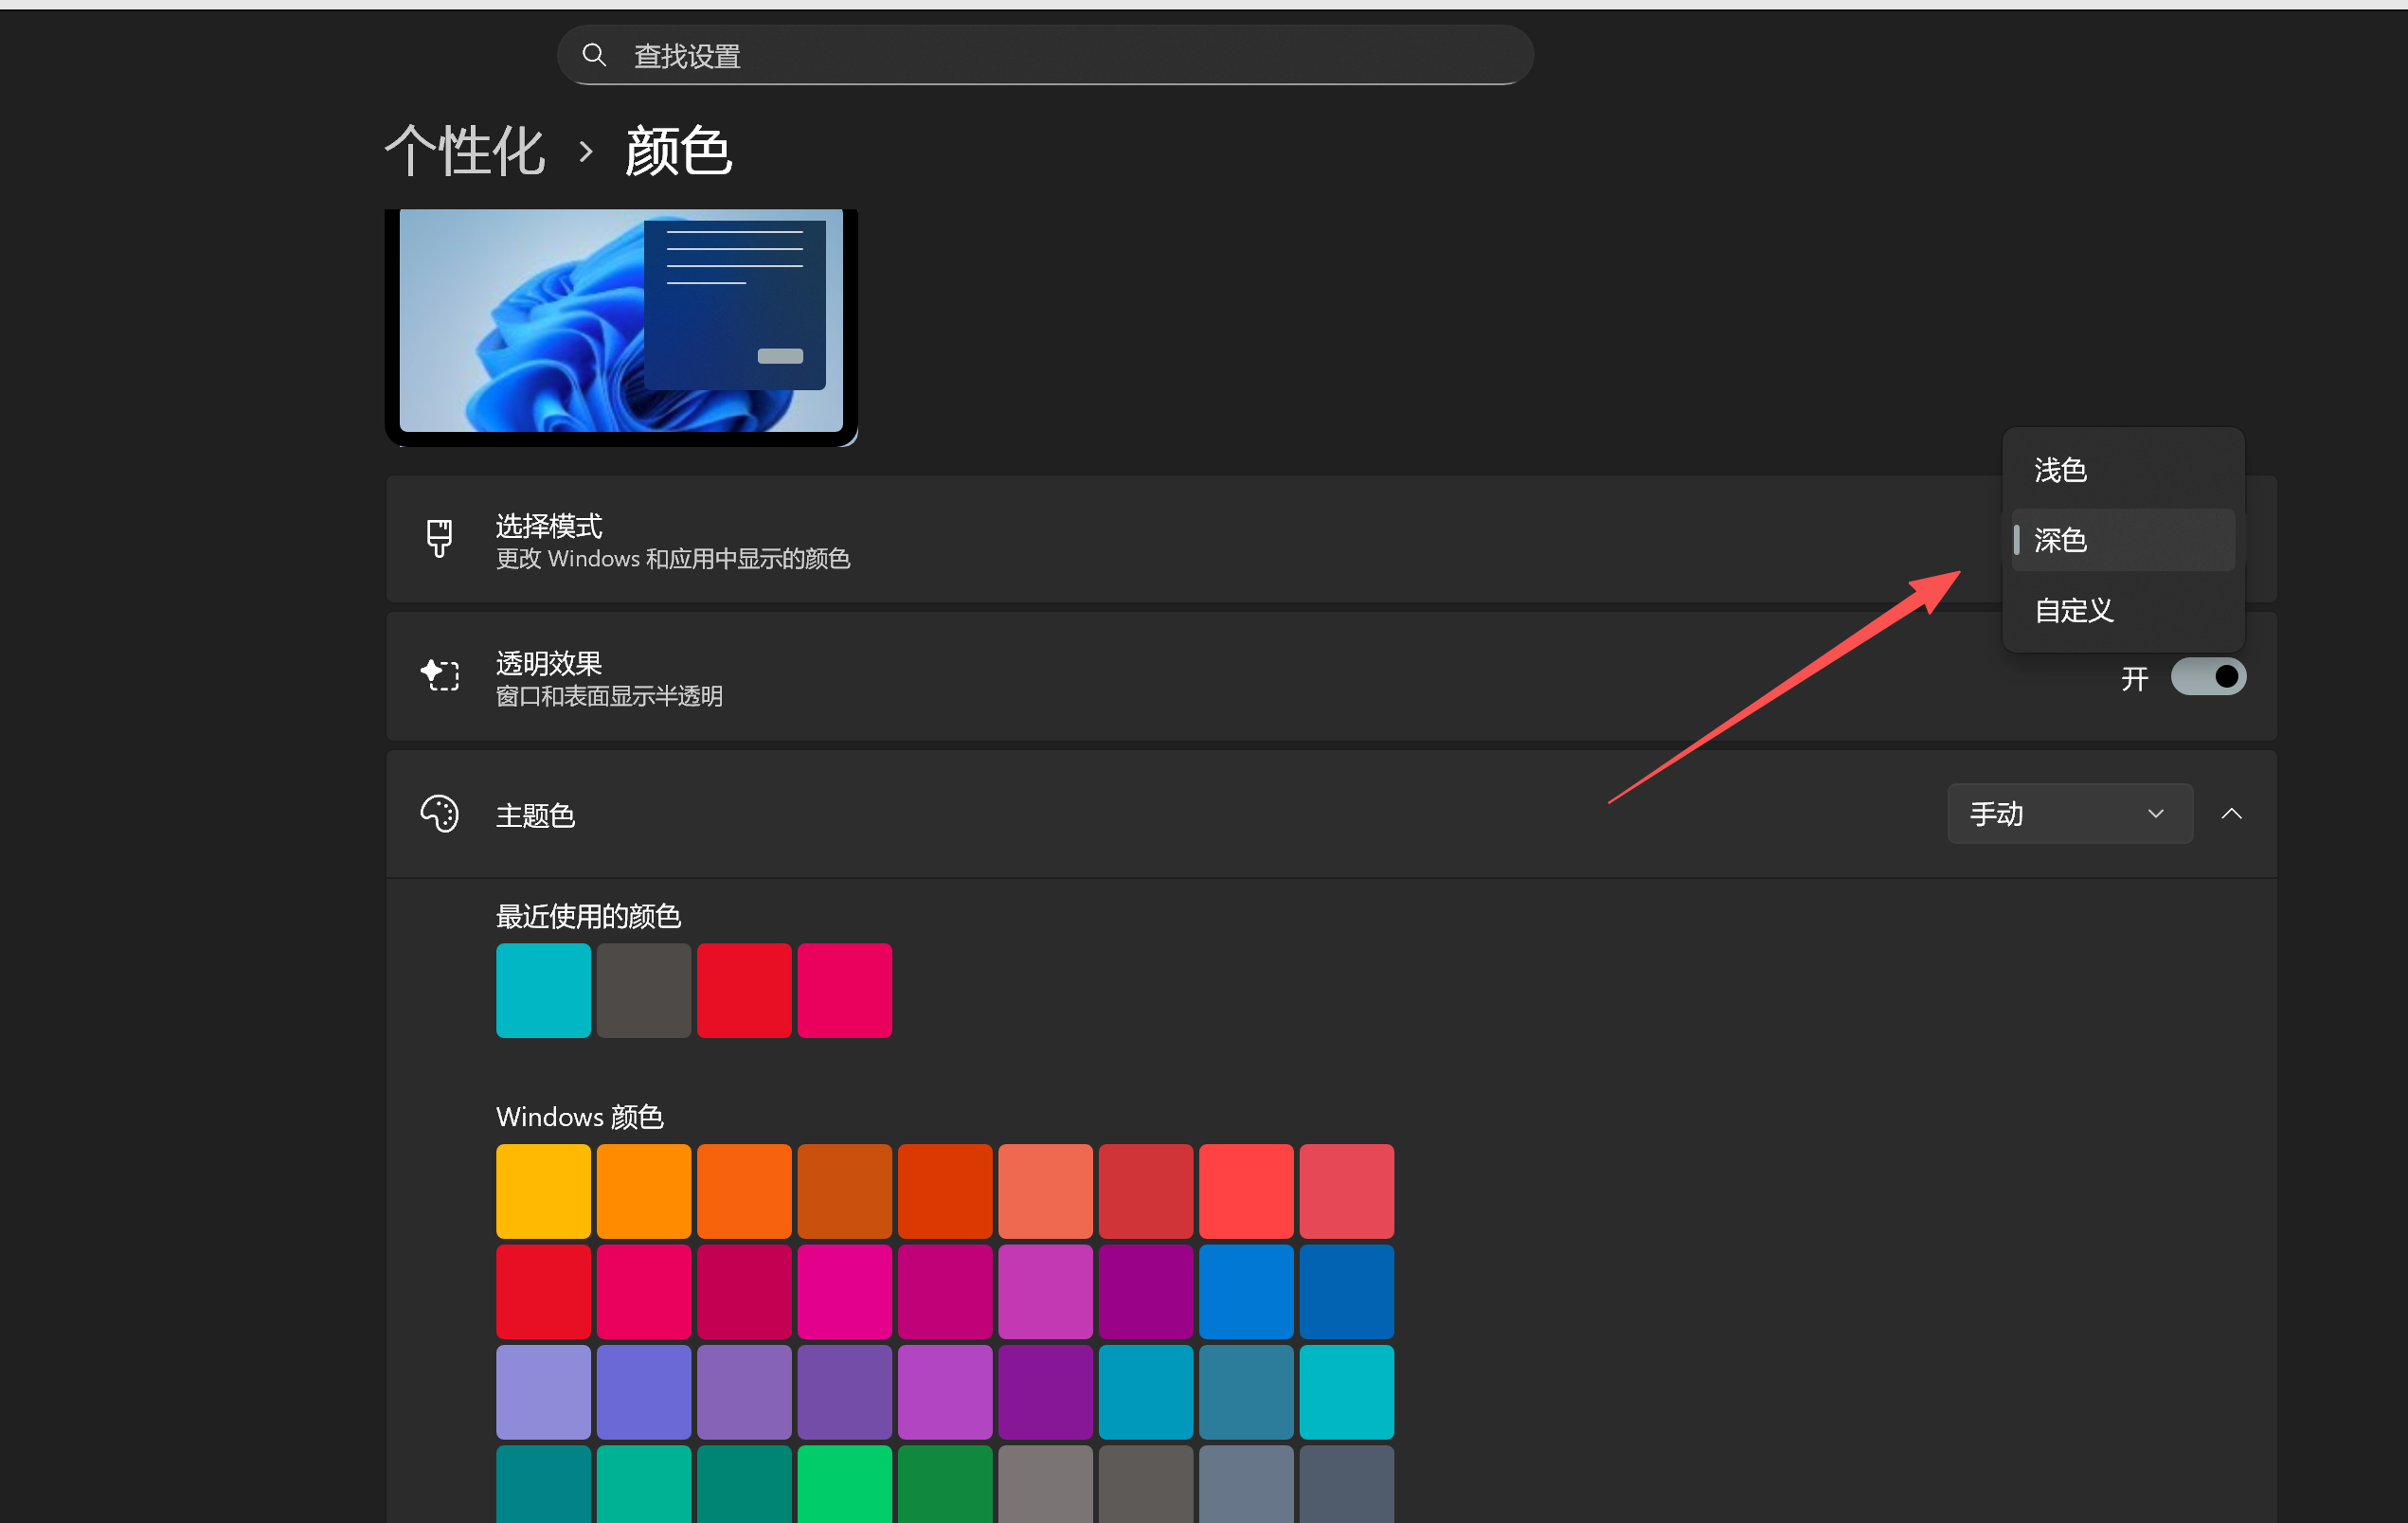Click the search magnifier icon
Screen dimensions: 2408x1523
pyautogui.click(x=596, y=55)
